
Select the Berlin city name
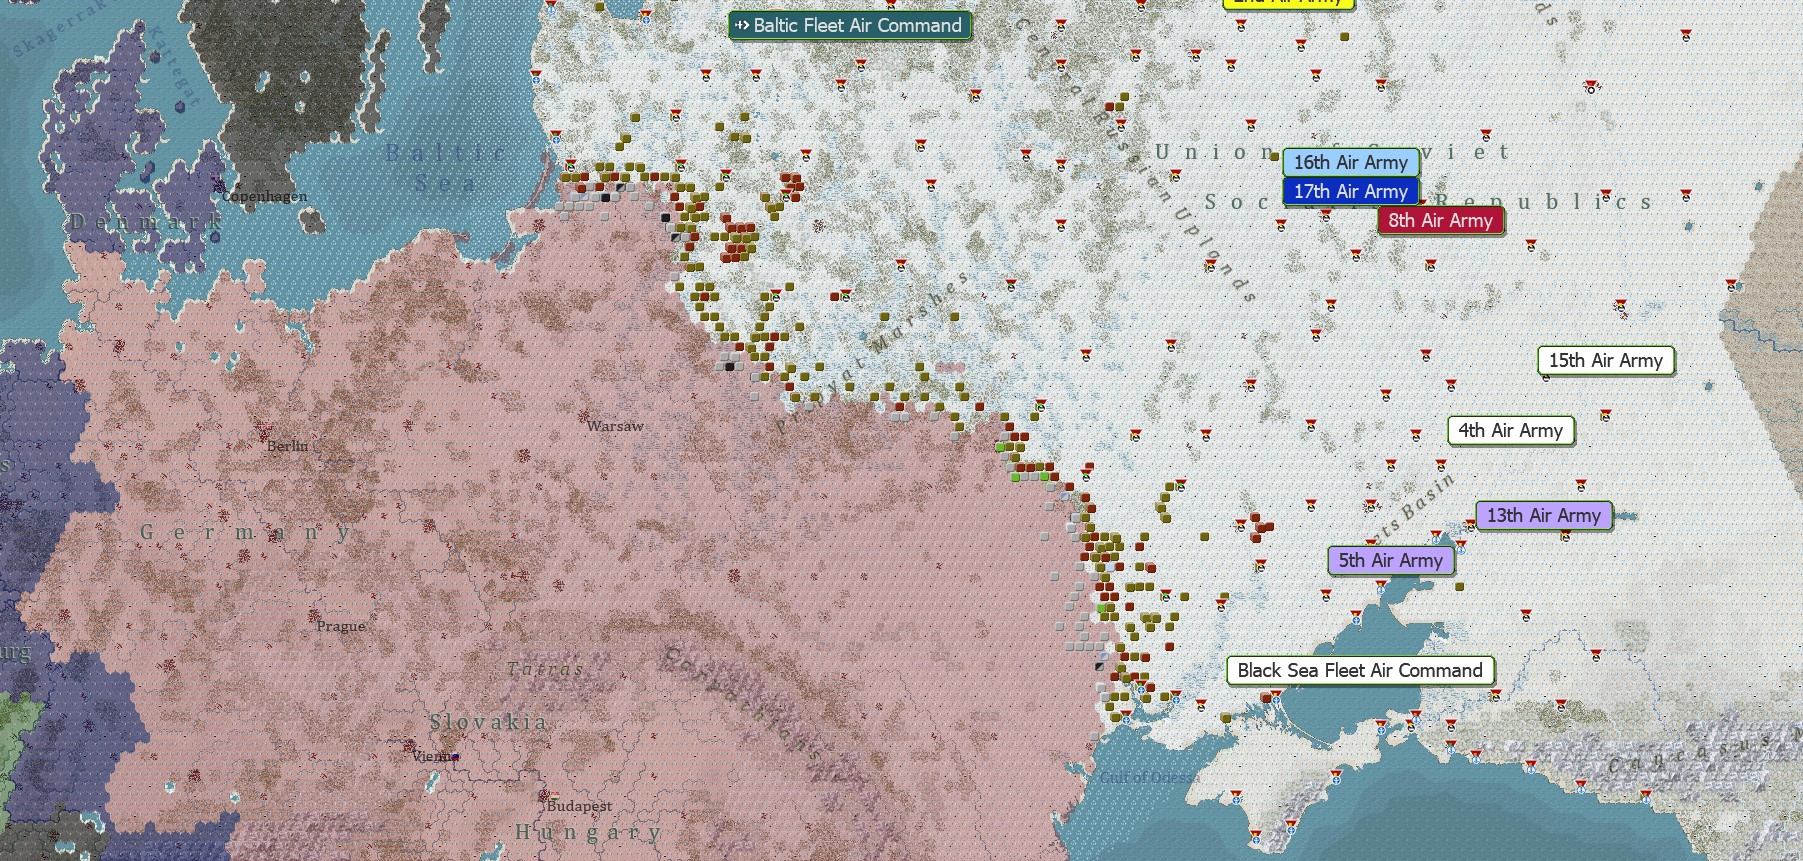tap(288, 446)
